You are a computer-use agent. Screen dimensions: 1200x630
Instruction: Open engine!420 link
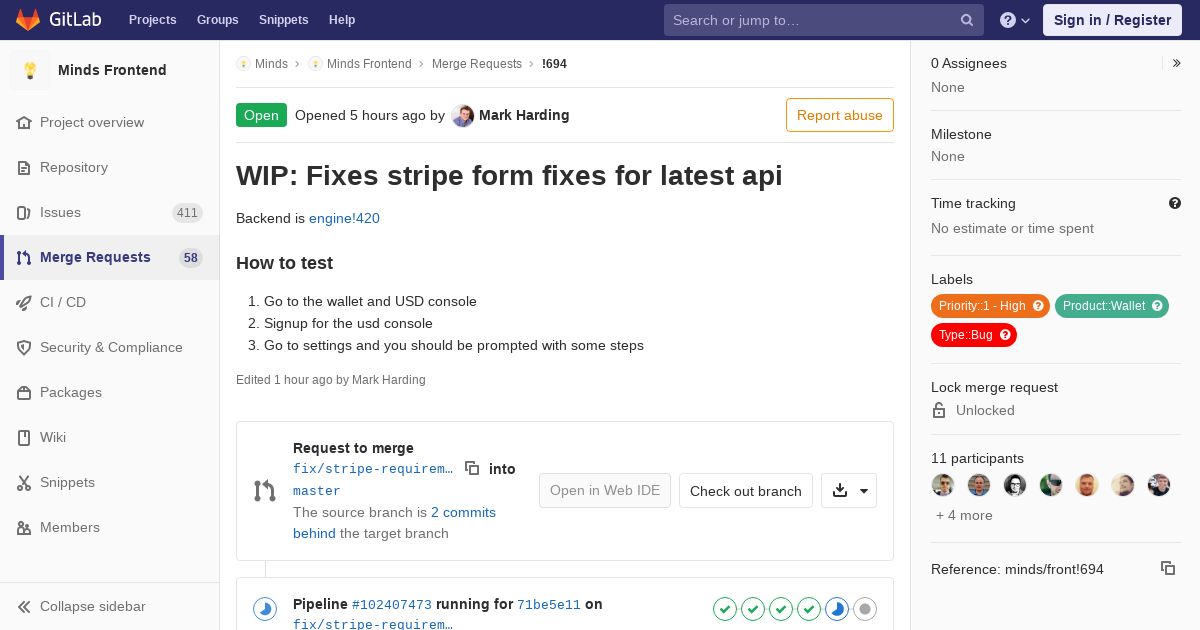tap(344, 218)
